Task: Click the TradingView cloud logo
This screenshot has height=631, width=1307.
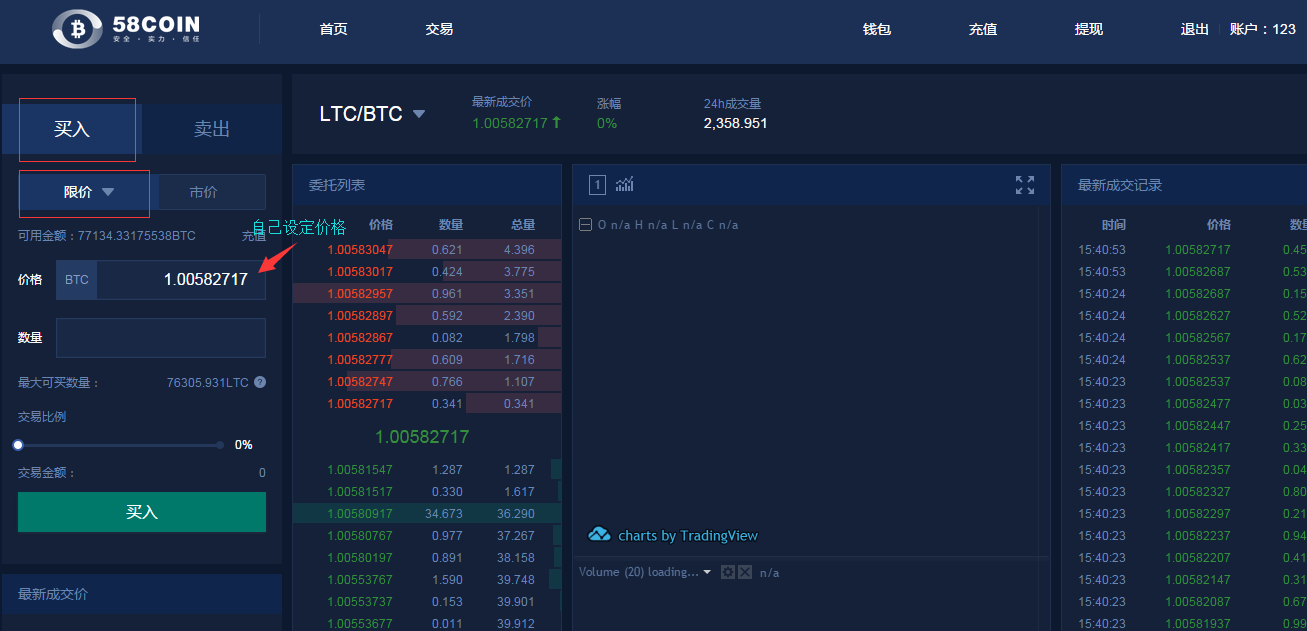Action: coord(599,535)
